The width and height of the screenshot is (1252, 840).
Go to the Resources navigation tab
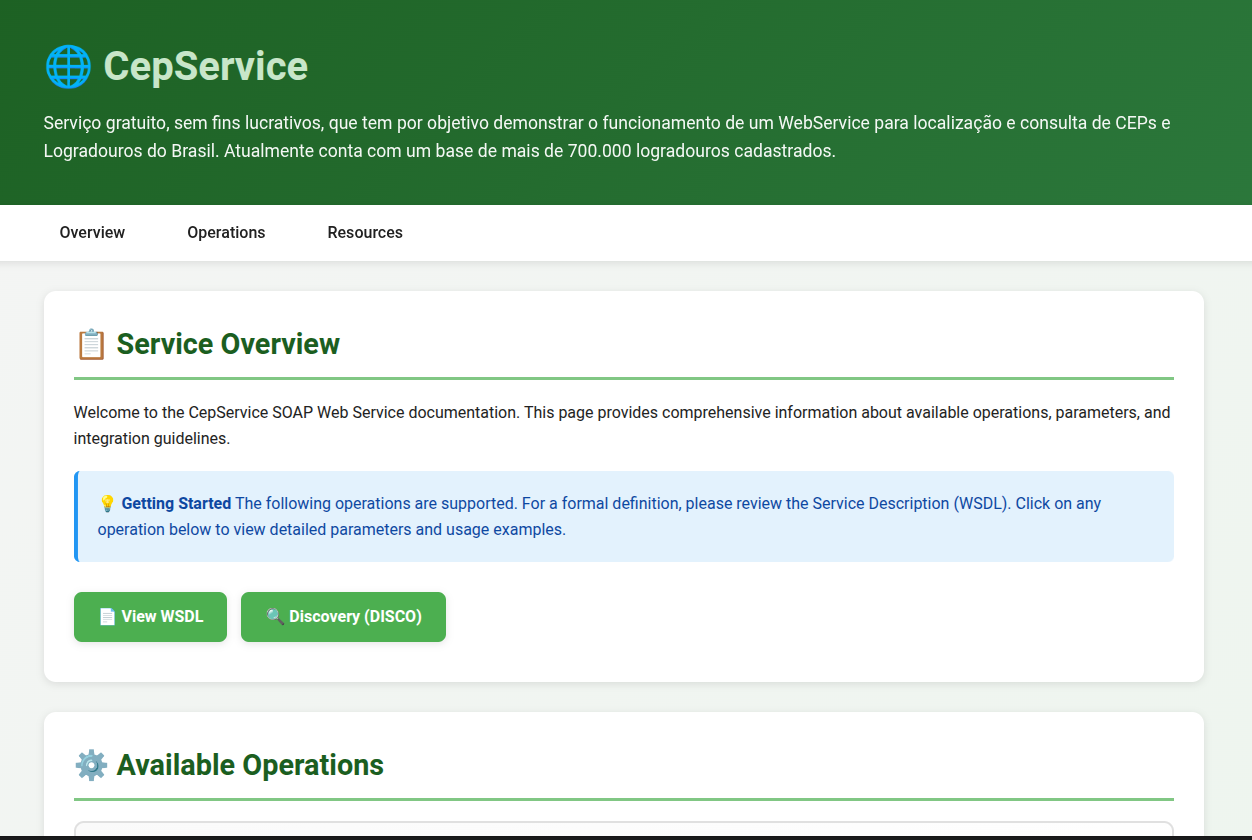pyautogui.click(x=365, y=233)
